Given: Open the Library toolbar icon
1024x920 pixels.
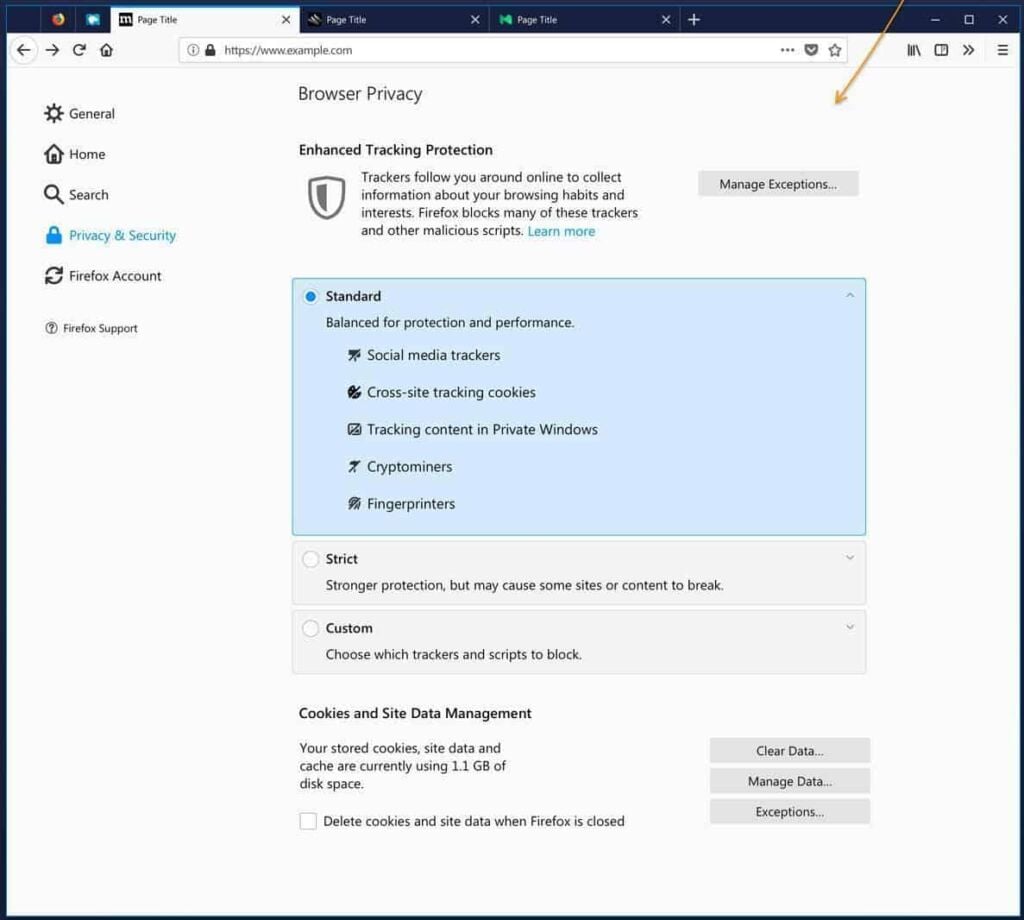Looking at the screenshot, I should 914,50.
